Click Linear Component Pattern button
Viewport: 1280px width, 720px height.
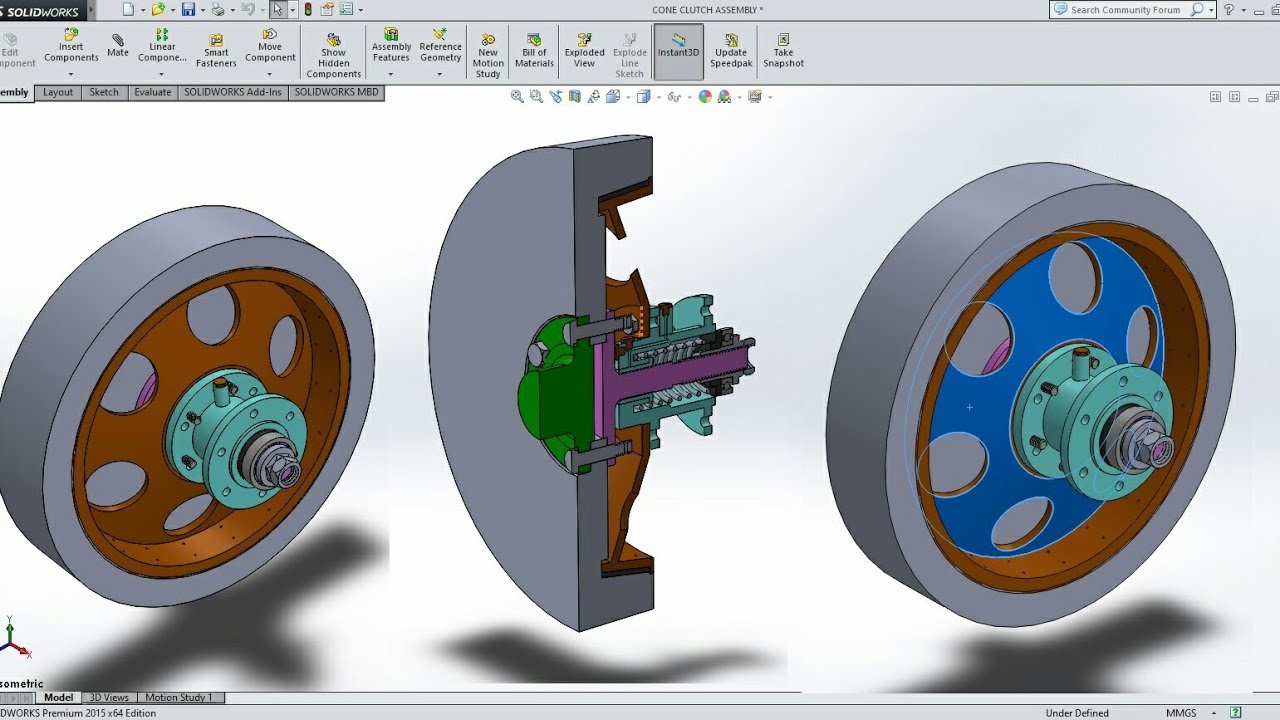[162, 46]
